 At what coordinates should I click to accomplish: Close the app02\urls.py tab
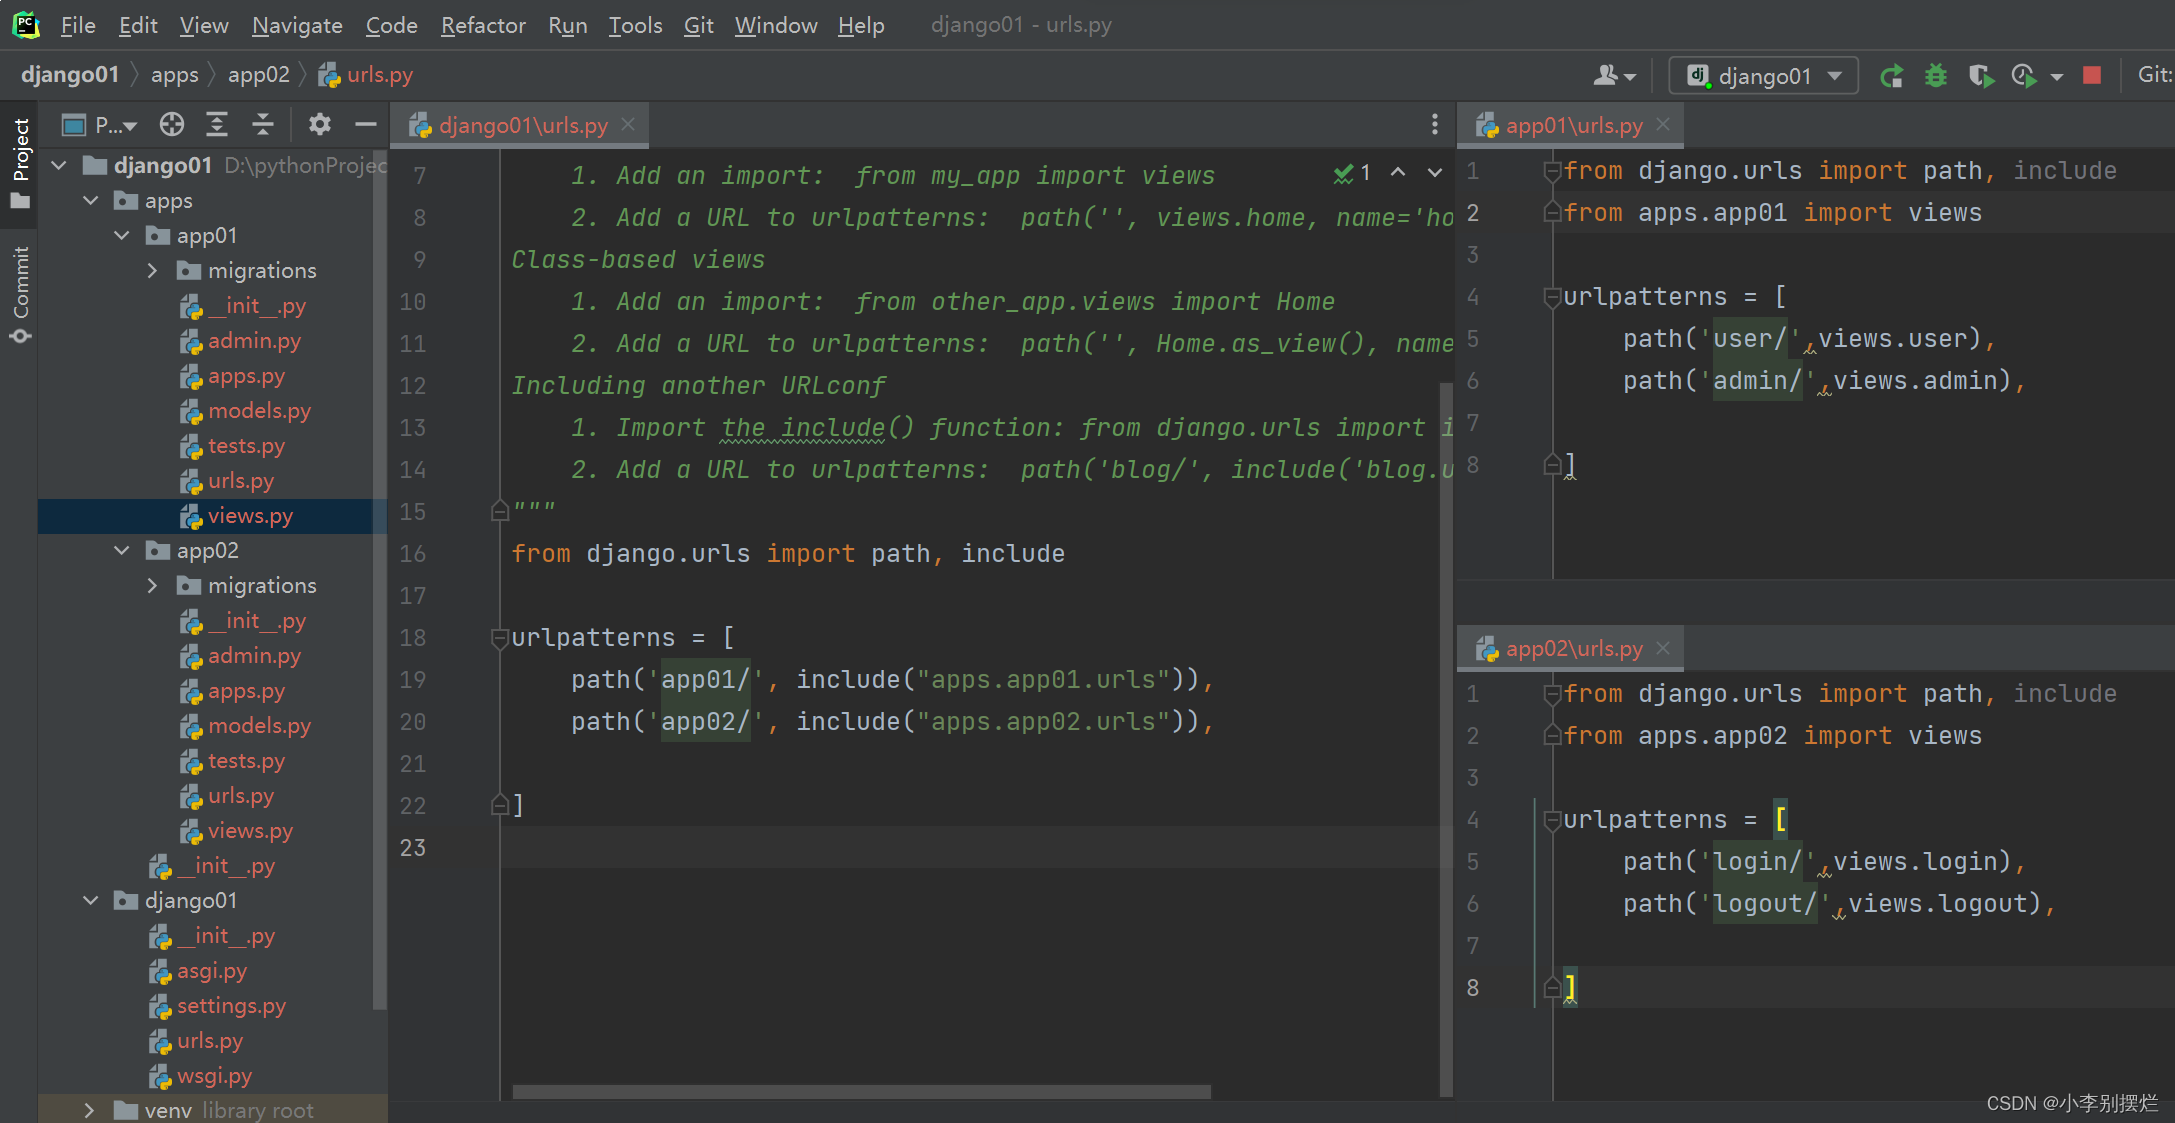[x=1663, y=648]
